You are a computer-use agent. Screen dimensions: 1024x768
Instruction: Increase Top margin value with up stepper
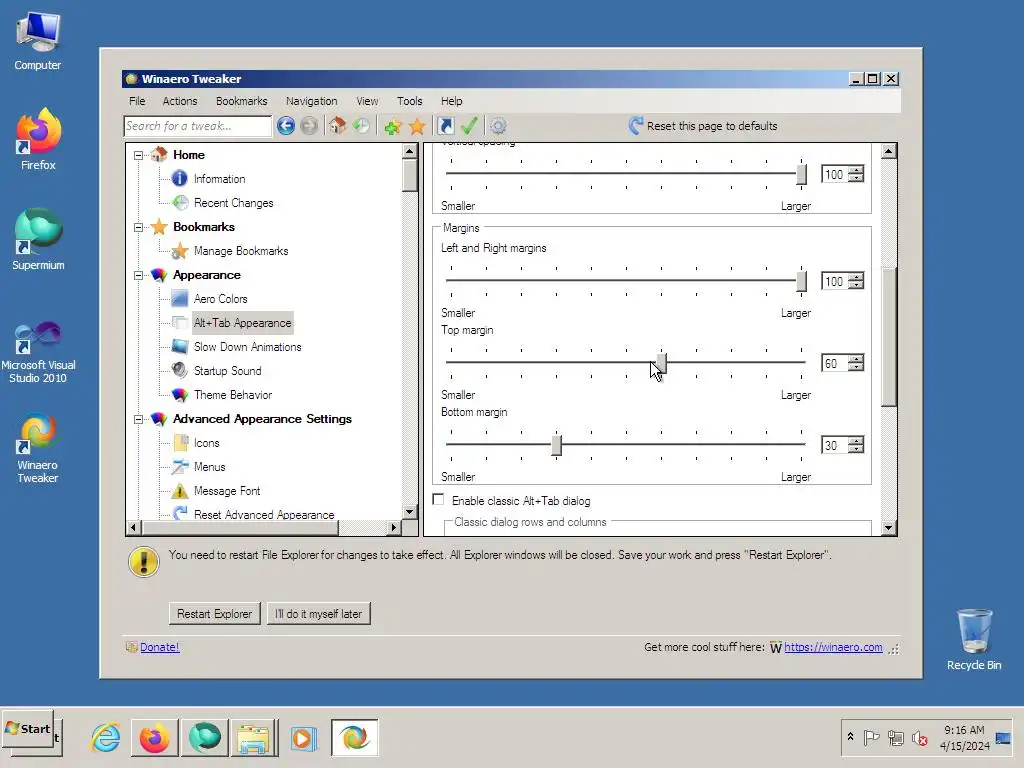[856, 359]
